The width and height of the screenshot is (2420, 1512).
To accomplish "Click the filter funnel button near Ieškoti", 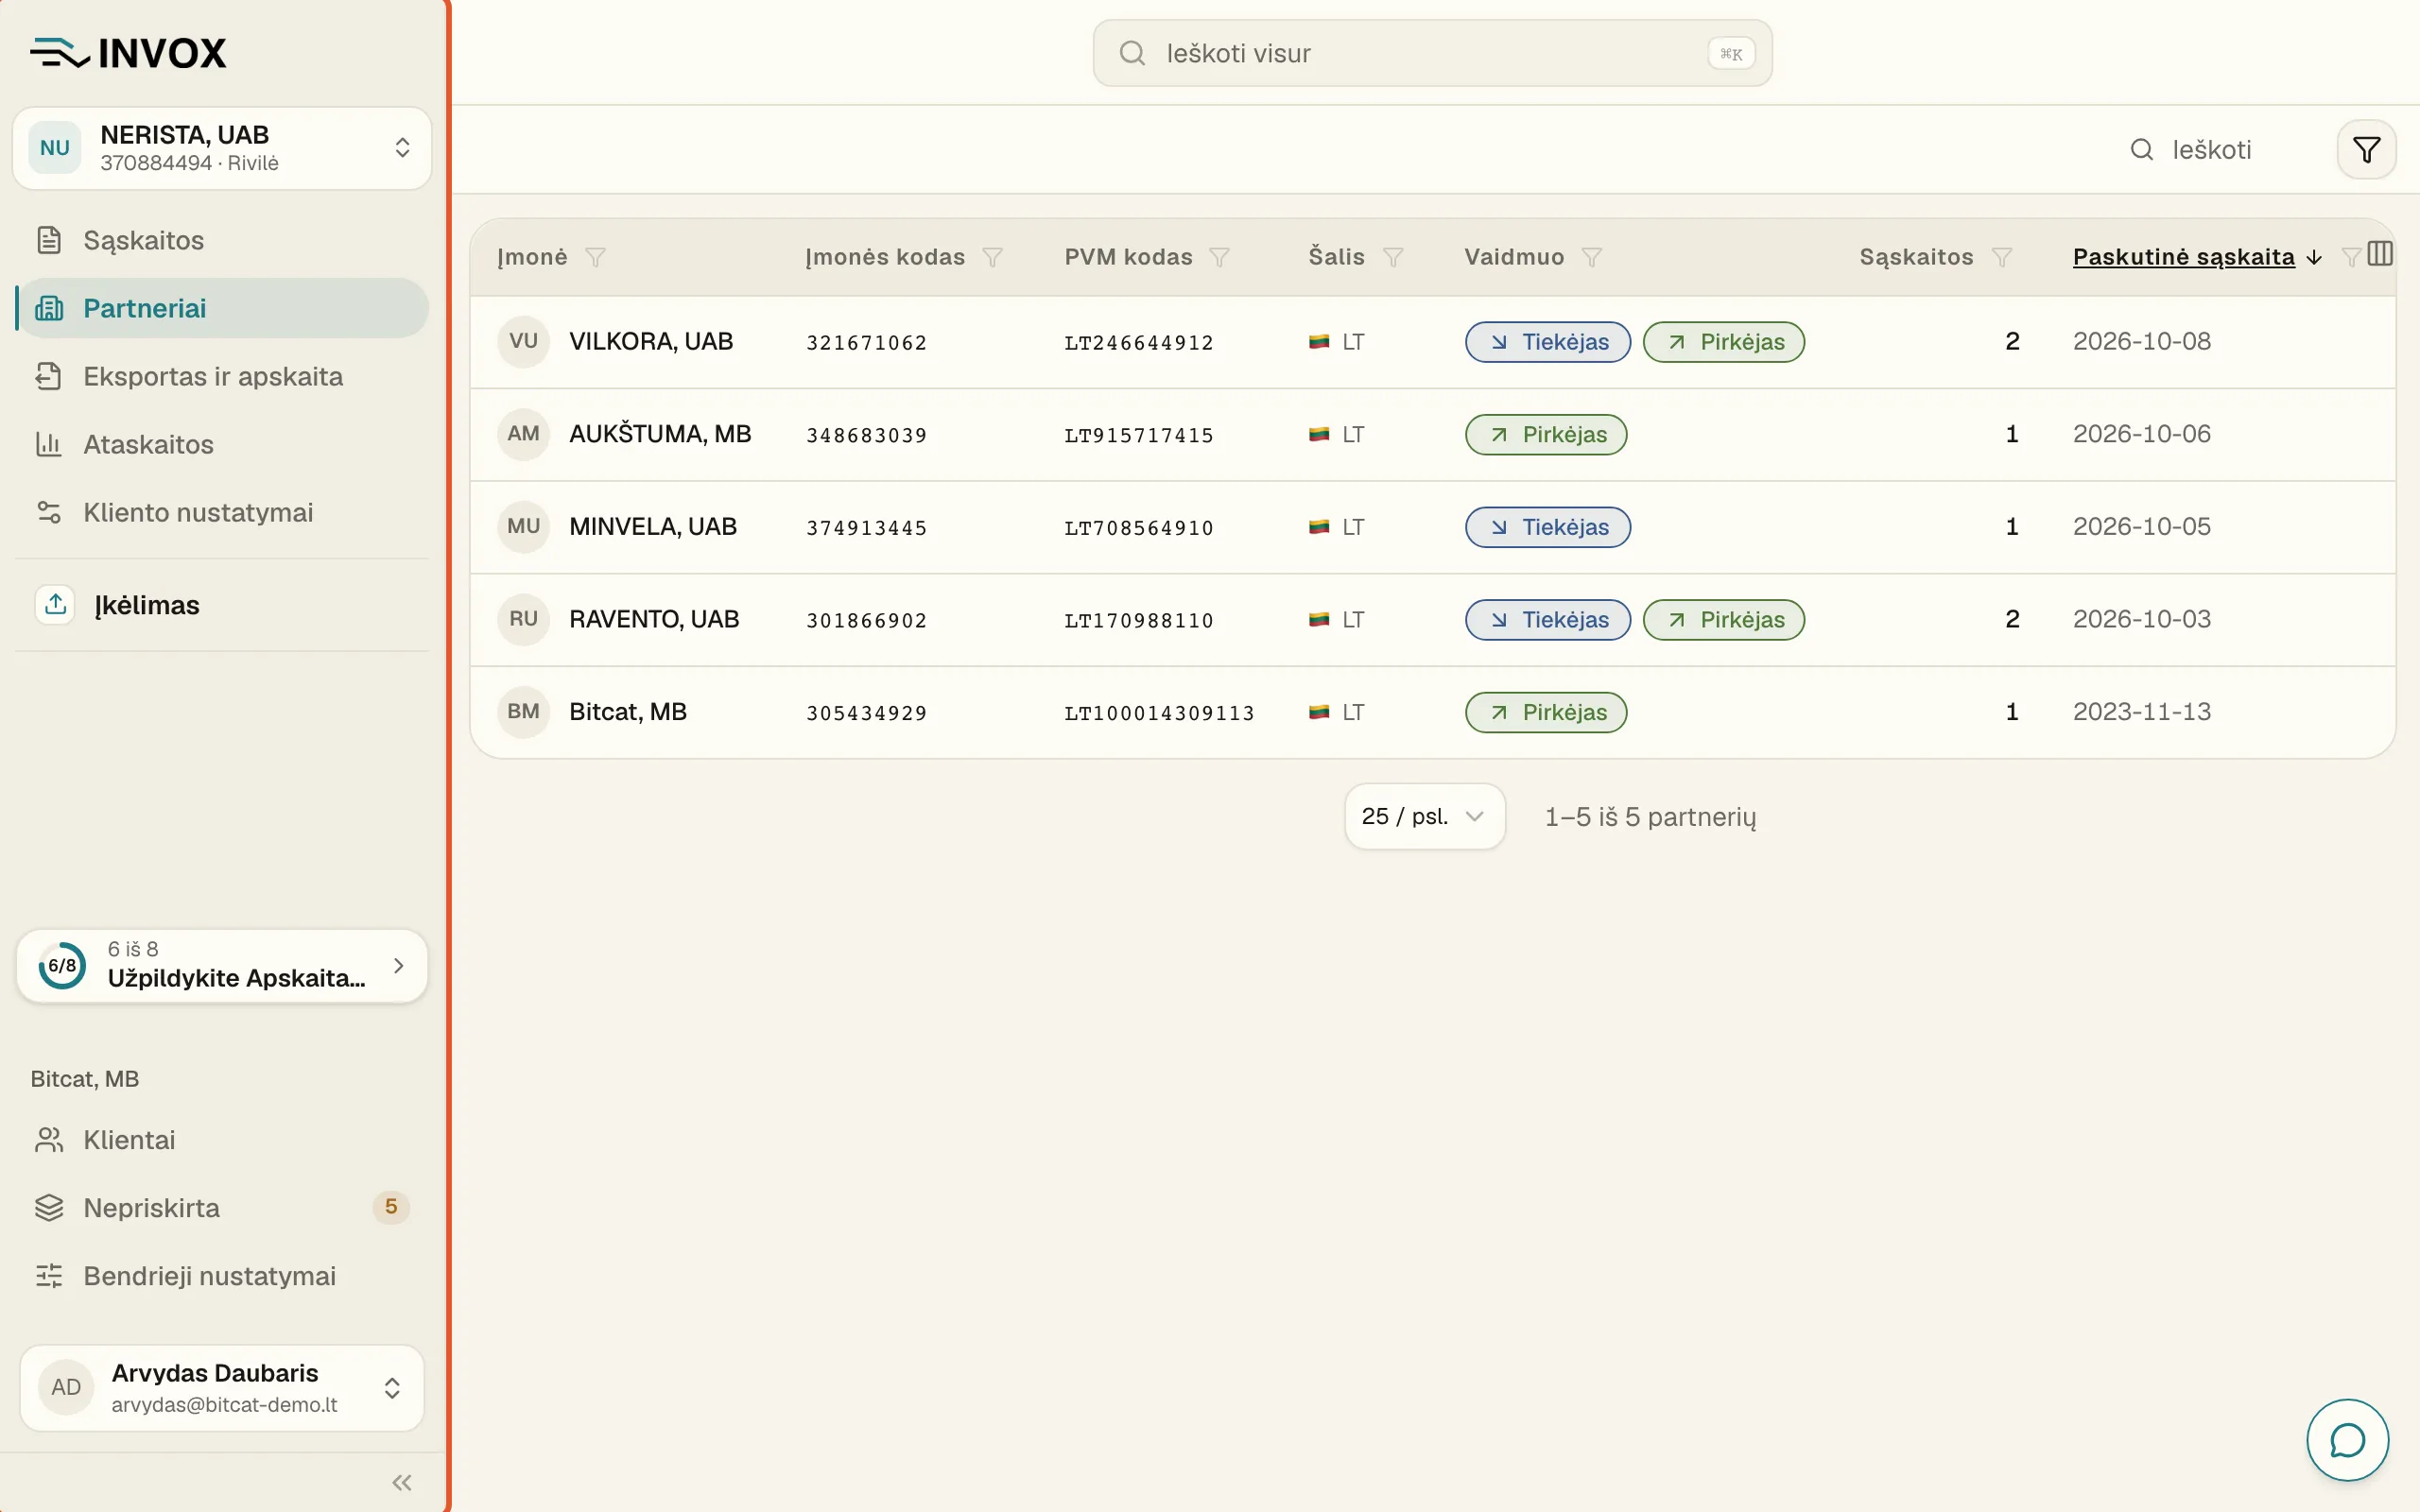I will click(x=2366, y=150).
